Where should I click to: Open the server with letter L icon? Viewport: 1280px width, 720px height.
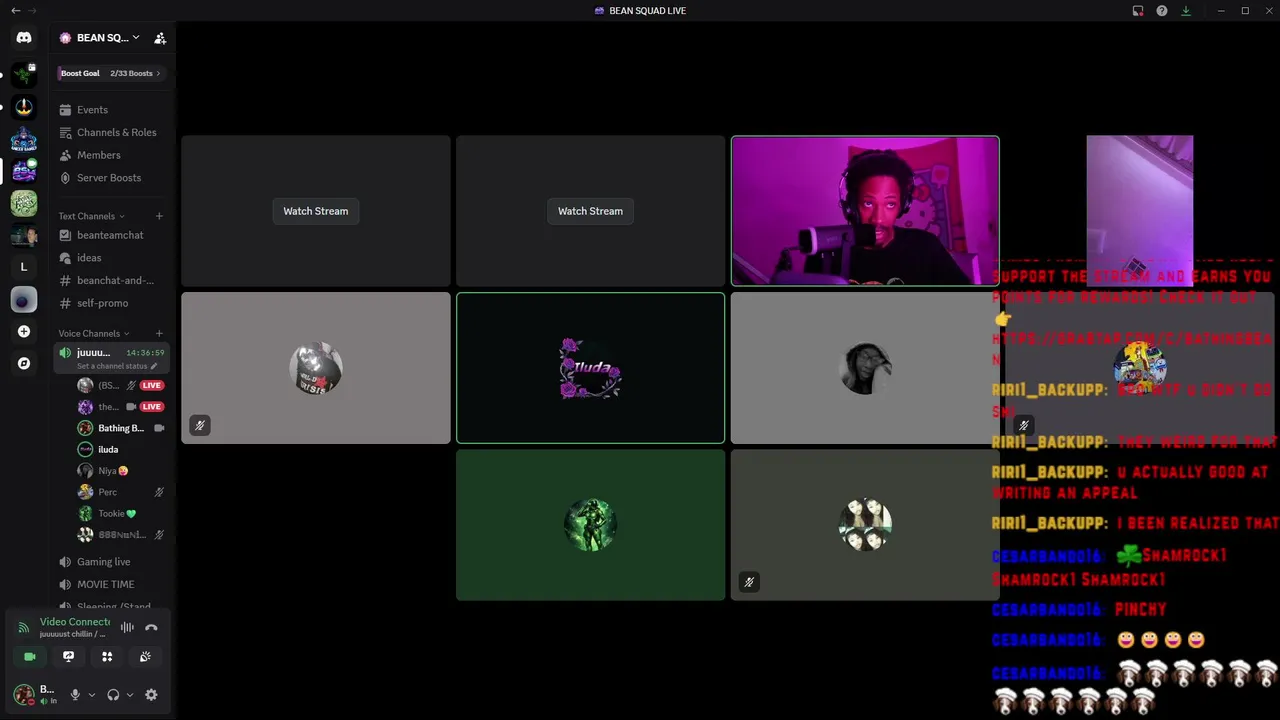[x=24, y=267]
